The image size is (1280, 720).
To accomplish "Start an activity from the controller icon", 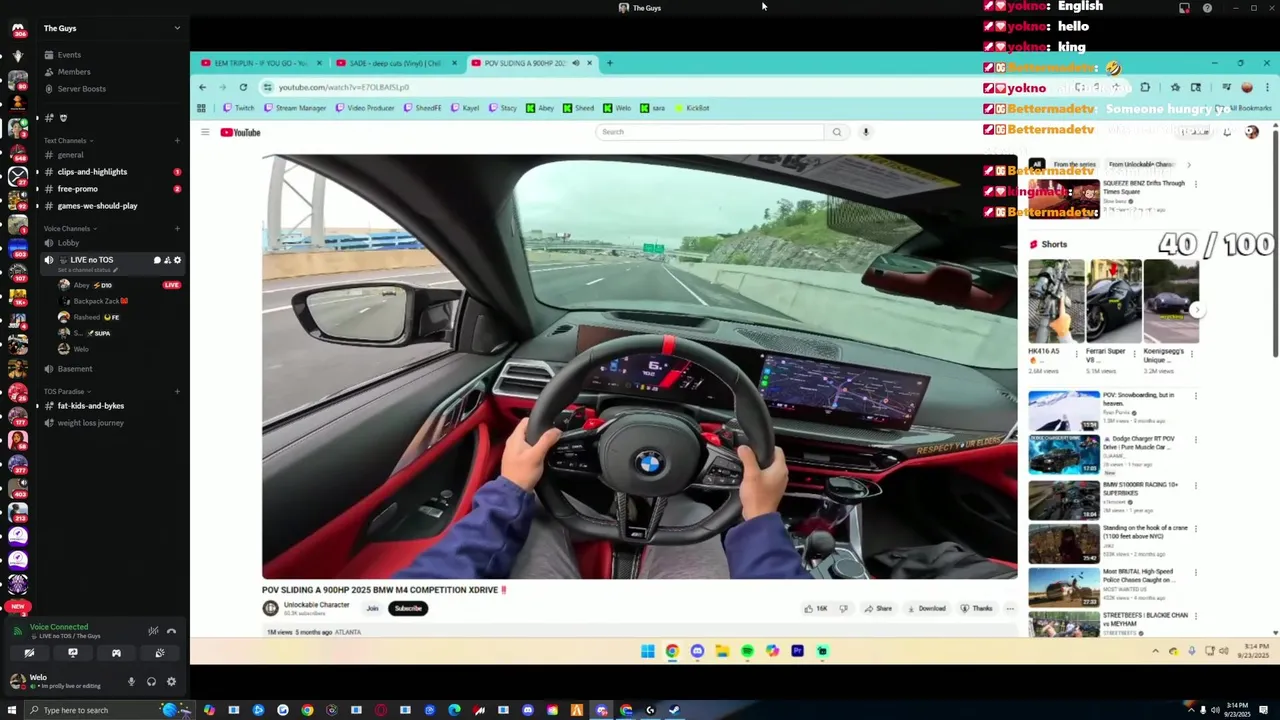I will point(116,653).
